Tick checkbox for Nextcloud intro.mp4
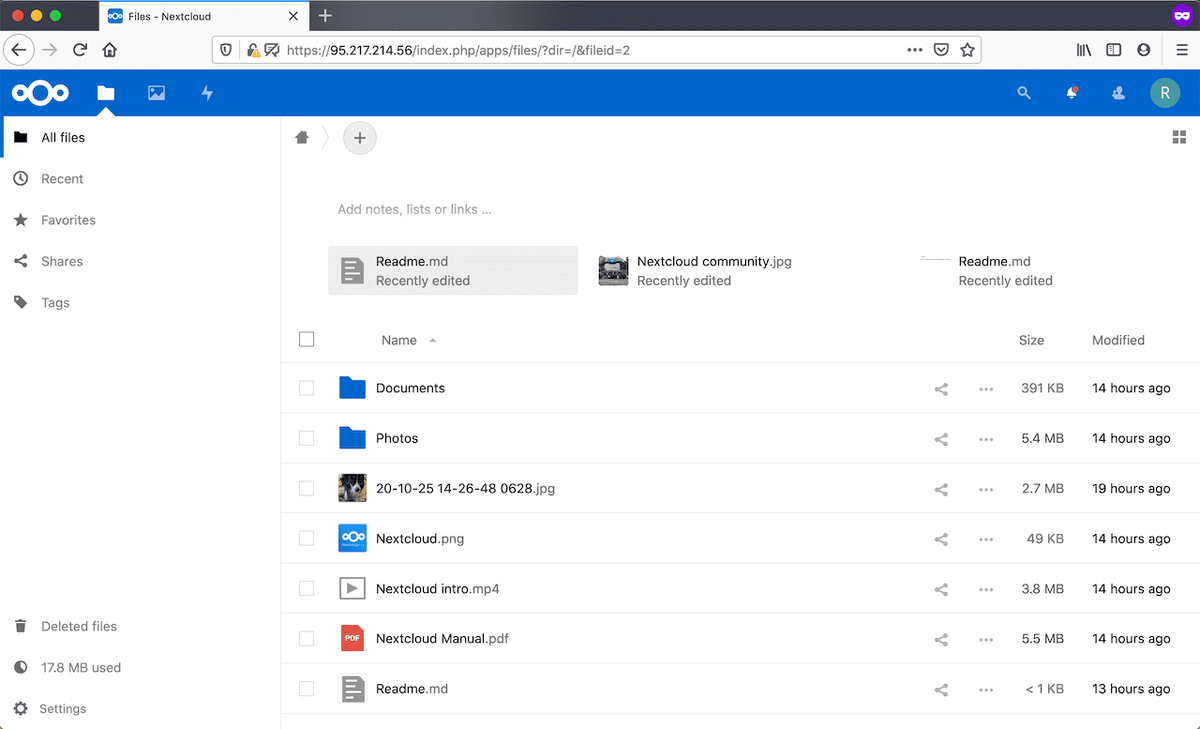The width and height of the screenshot is (1200, 729). [x=307, y=588]
